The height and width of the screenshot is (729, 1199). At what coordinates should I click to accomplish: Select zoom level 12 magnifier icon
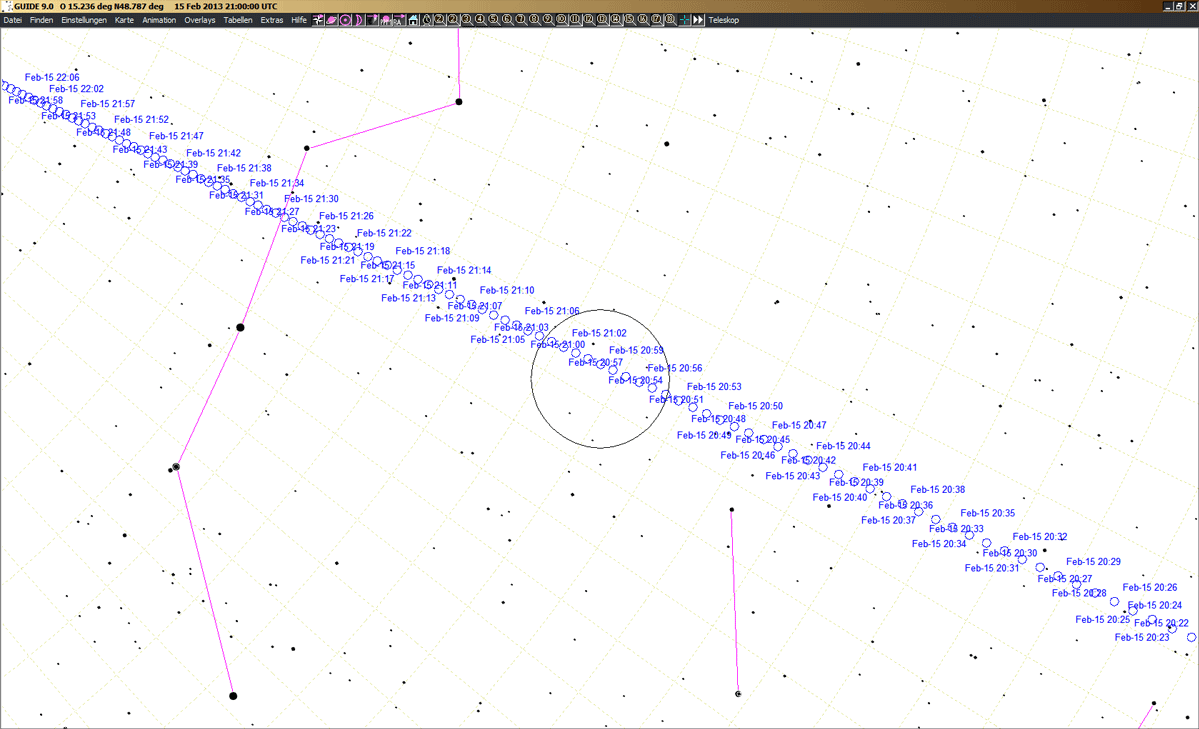(x=588, y=20)
